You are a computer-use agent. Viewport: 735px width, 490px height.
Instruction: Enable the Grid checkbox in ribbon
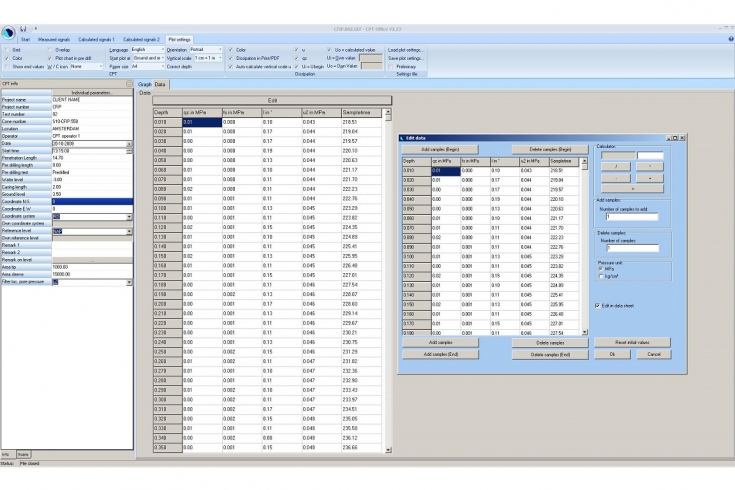[8, 49]
